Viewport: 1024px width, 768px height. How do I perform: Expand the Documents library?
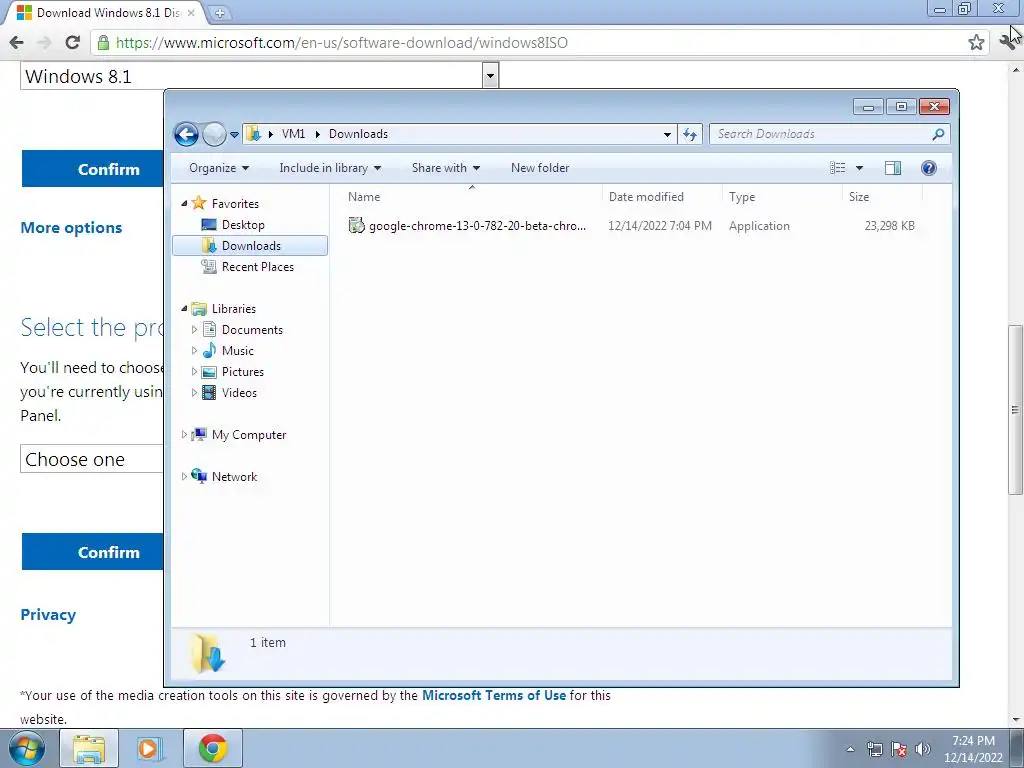tap(194, 330)
